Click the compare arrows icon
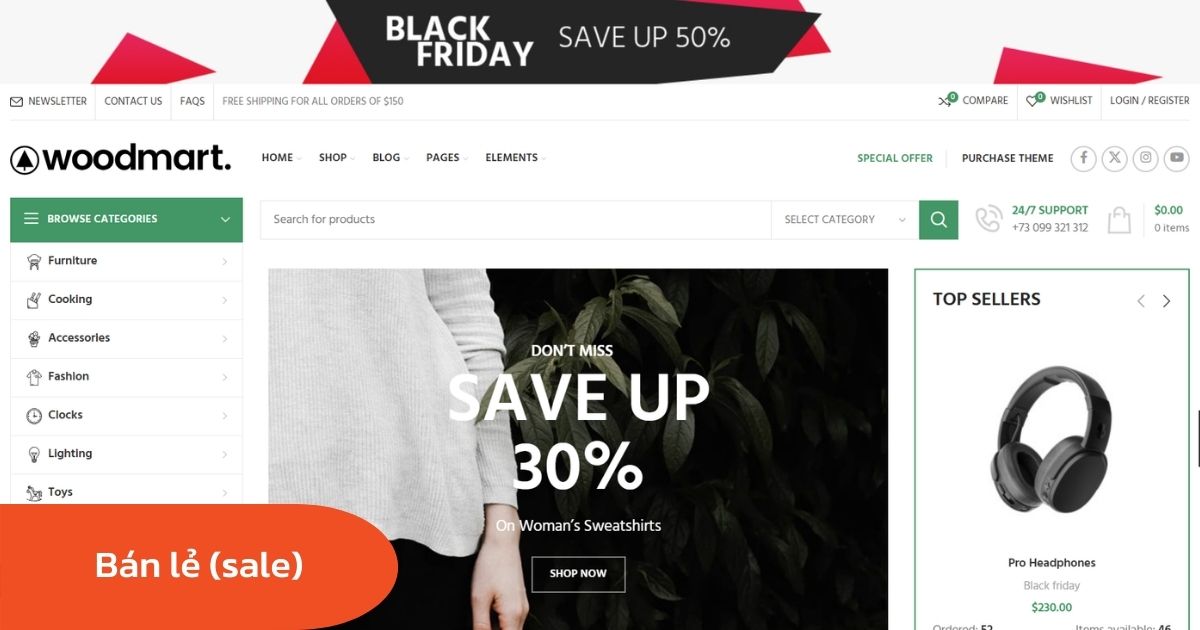The height and width of the screenshot is (630, 1200). point(947,101)
